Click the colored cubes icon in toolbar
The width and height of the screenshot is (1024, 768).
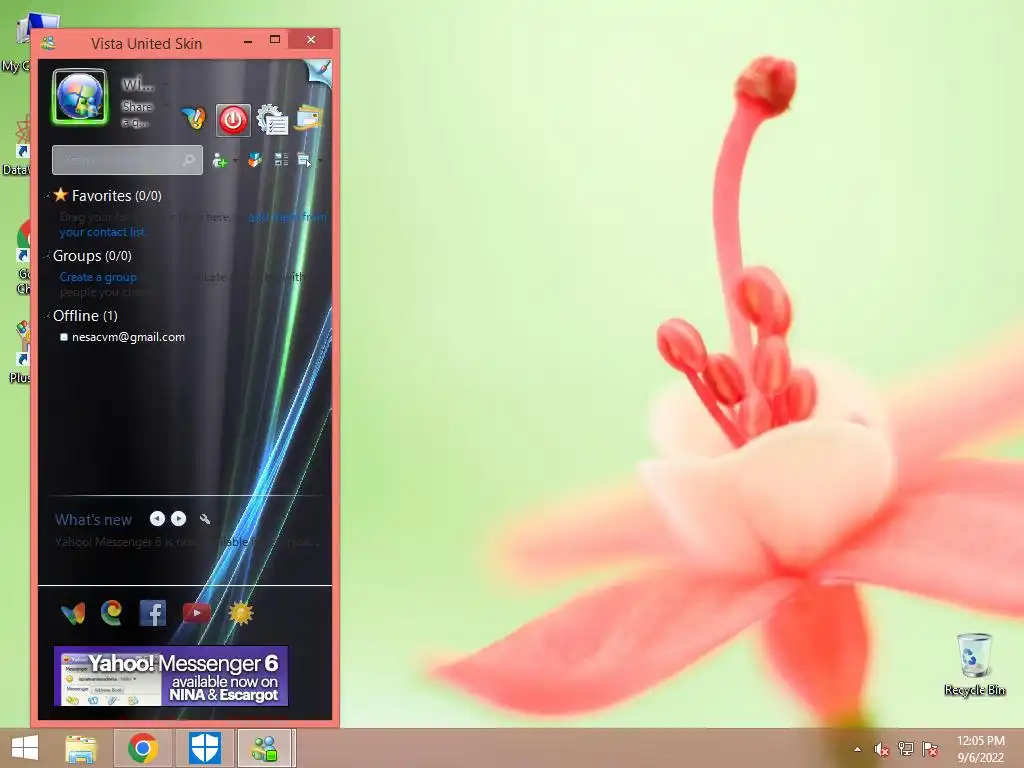pos(255,160)
